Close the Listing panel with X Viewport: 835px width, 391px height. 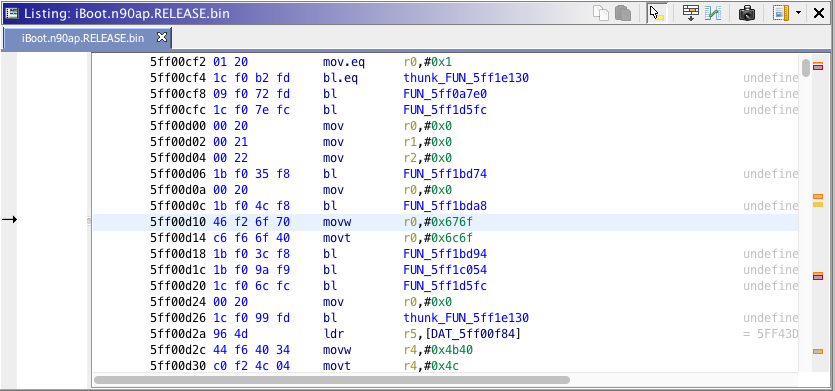819,13
